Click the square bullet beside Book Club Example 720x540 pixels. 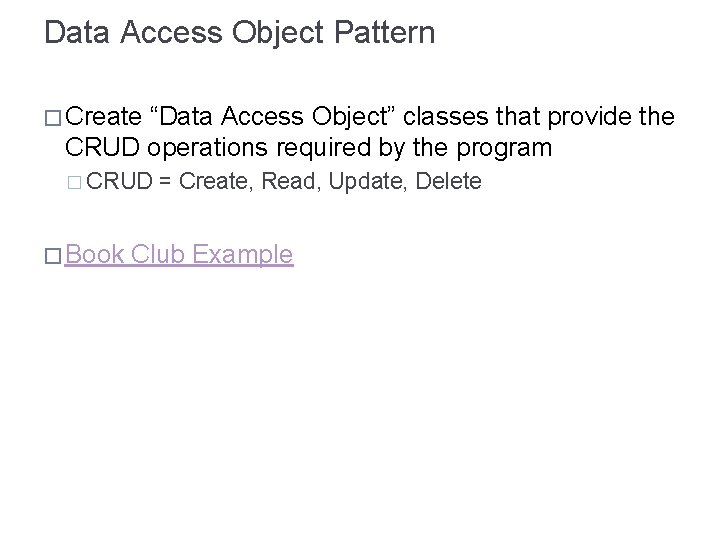click(x=53, y=256)
